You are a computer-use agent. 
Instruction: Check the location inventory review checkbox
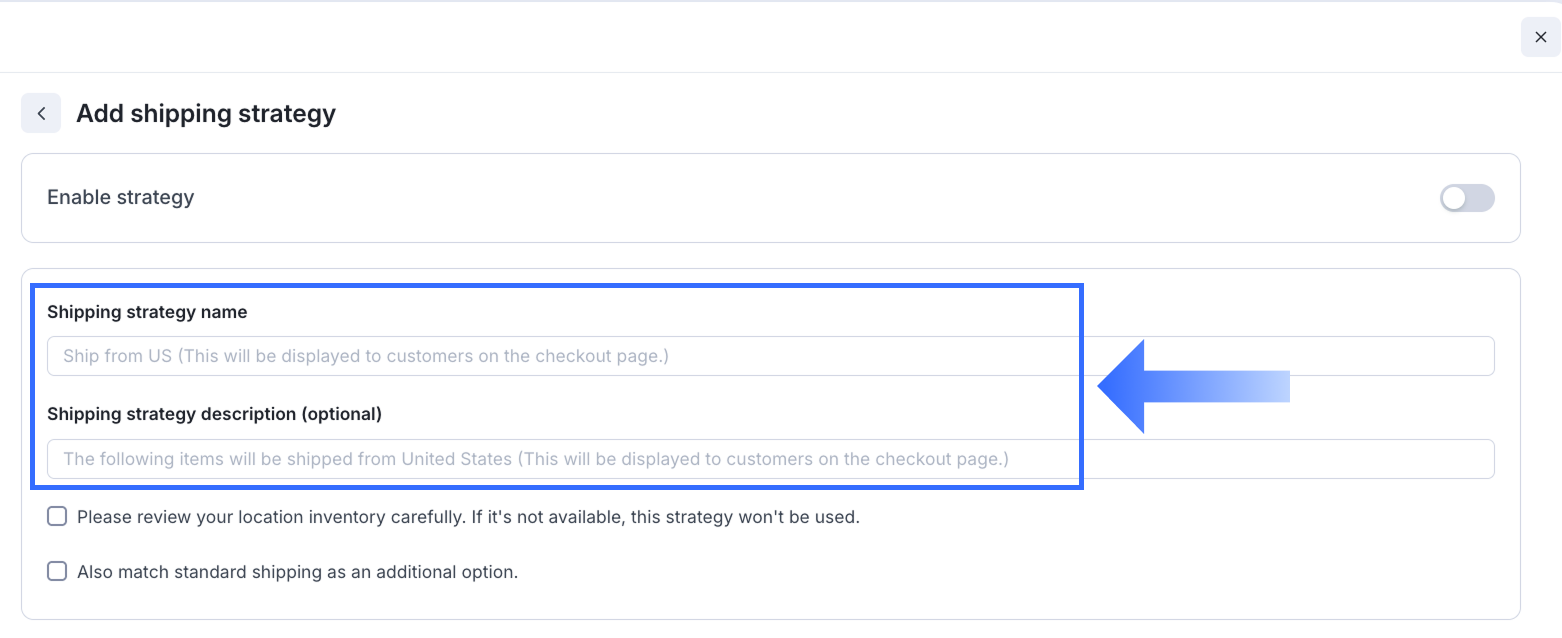pyautogui.click(x=58, y=517)
